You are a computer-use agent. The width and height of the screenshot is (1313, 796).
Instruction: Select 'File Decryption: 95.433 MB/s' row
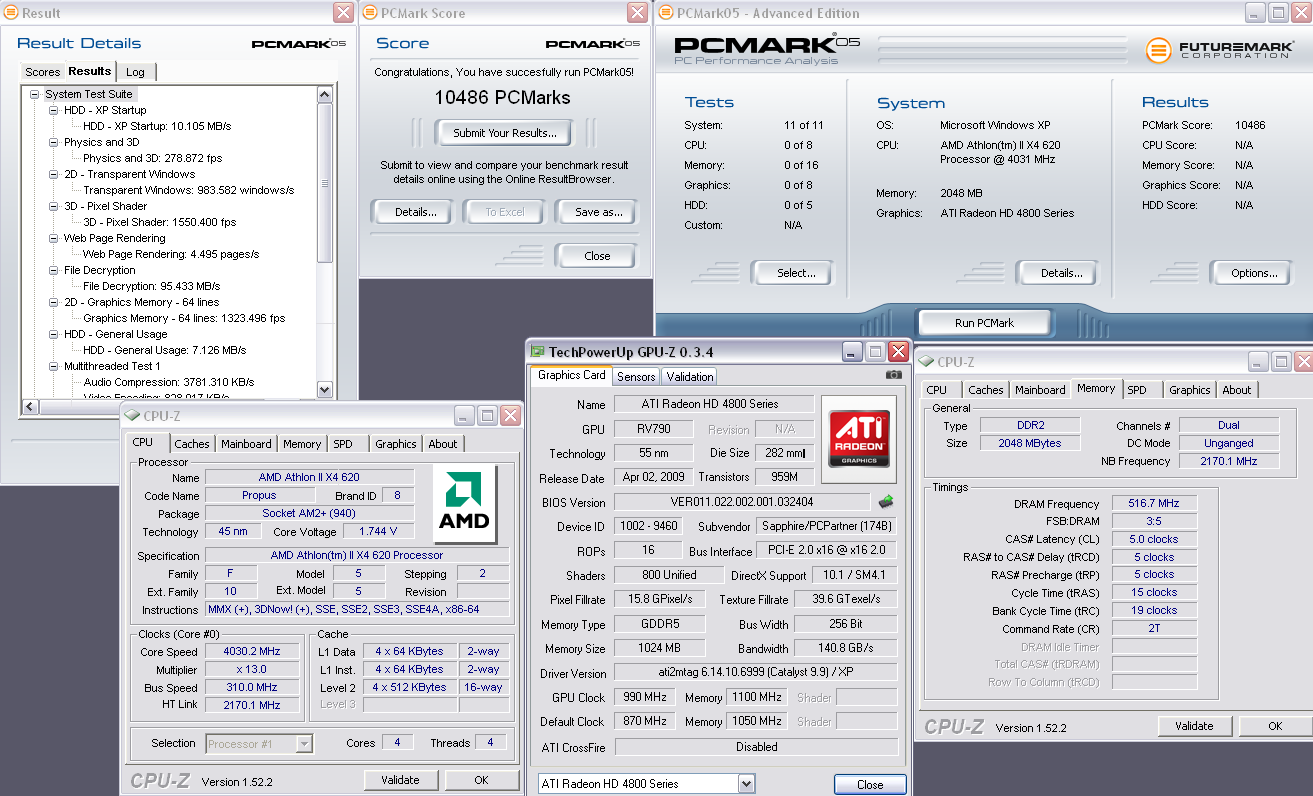[151, 286]
